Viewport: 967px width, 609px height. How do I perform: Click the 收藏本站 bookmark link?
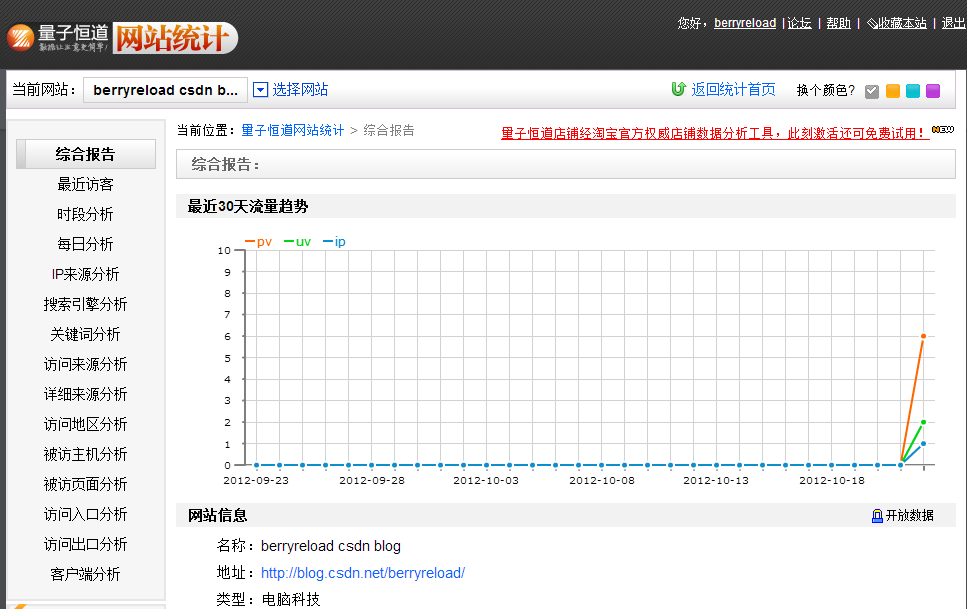(902, 23)
